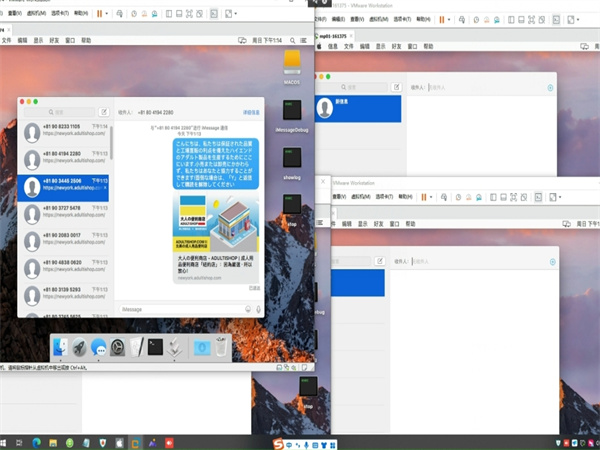
Task: Click microphone icon in message field
Action: click(x=259, y=310)
